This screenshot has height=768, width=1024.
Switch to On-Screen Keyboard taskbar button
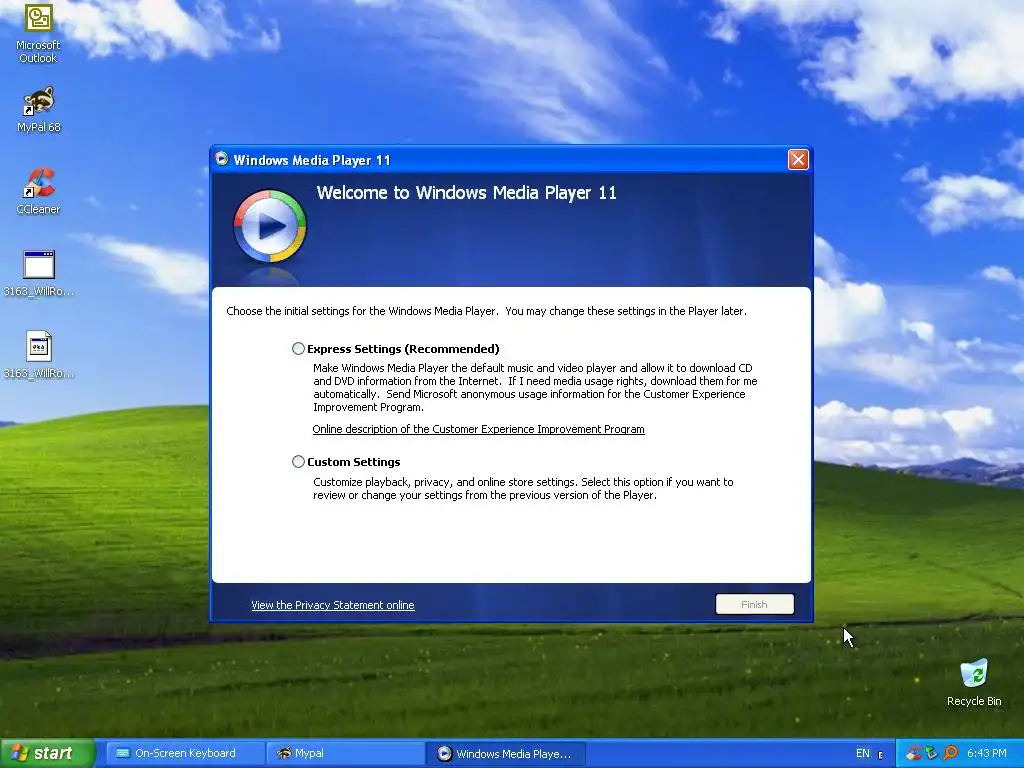(185, 753)
